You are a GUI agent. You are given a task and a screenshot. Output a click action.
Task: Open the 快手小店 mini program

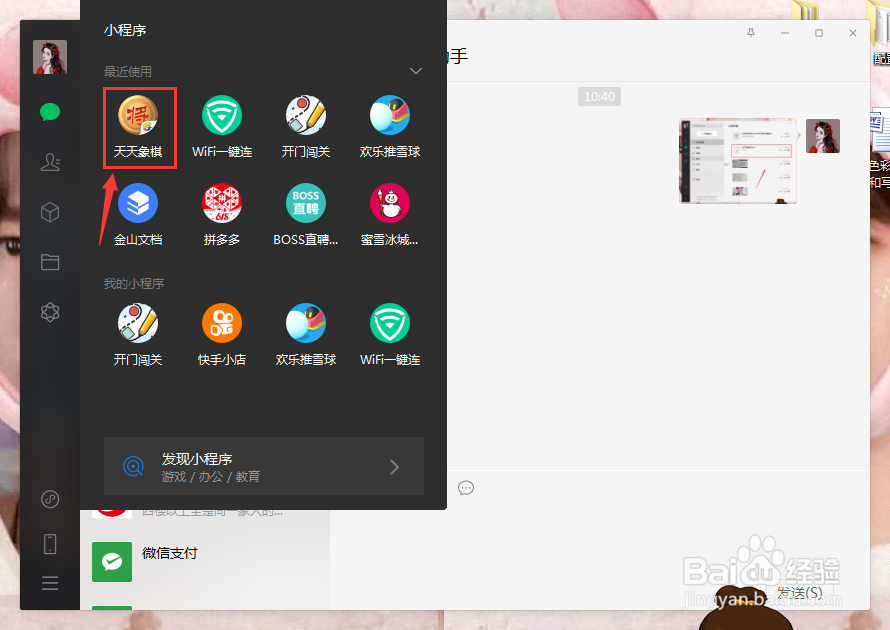click(x=222, y=335)
